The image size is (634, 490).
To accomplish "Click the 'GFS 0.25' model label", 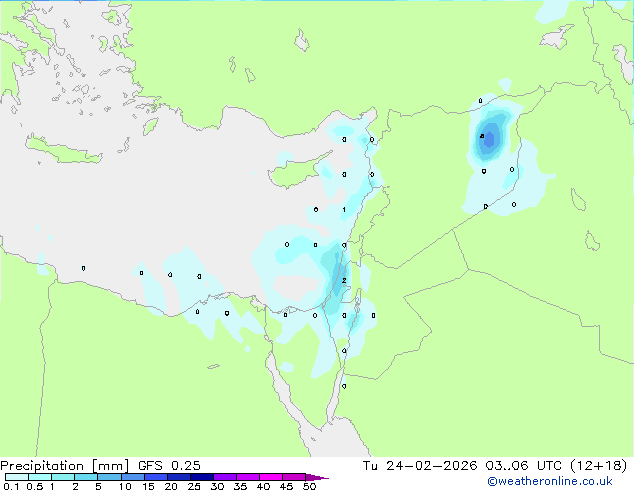I will [169, 466].
